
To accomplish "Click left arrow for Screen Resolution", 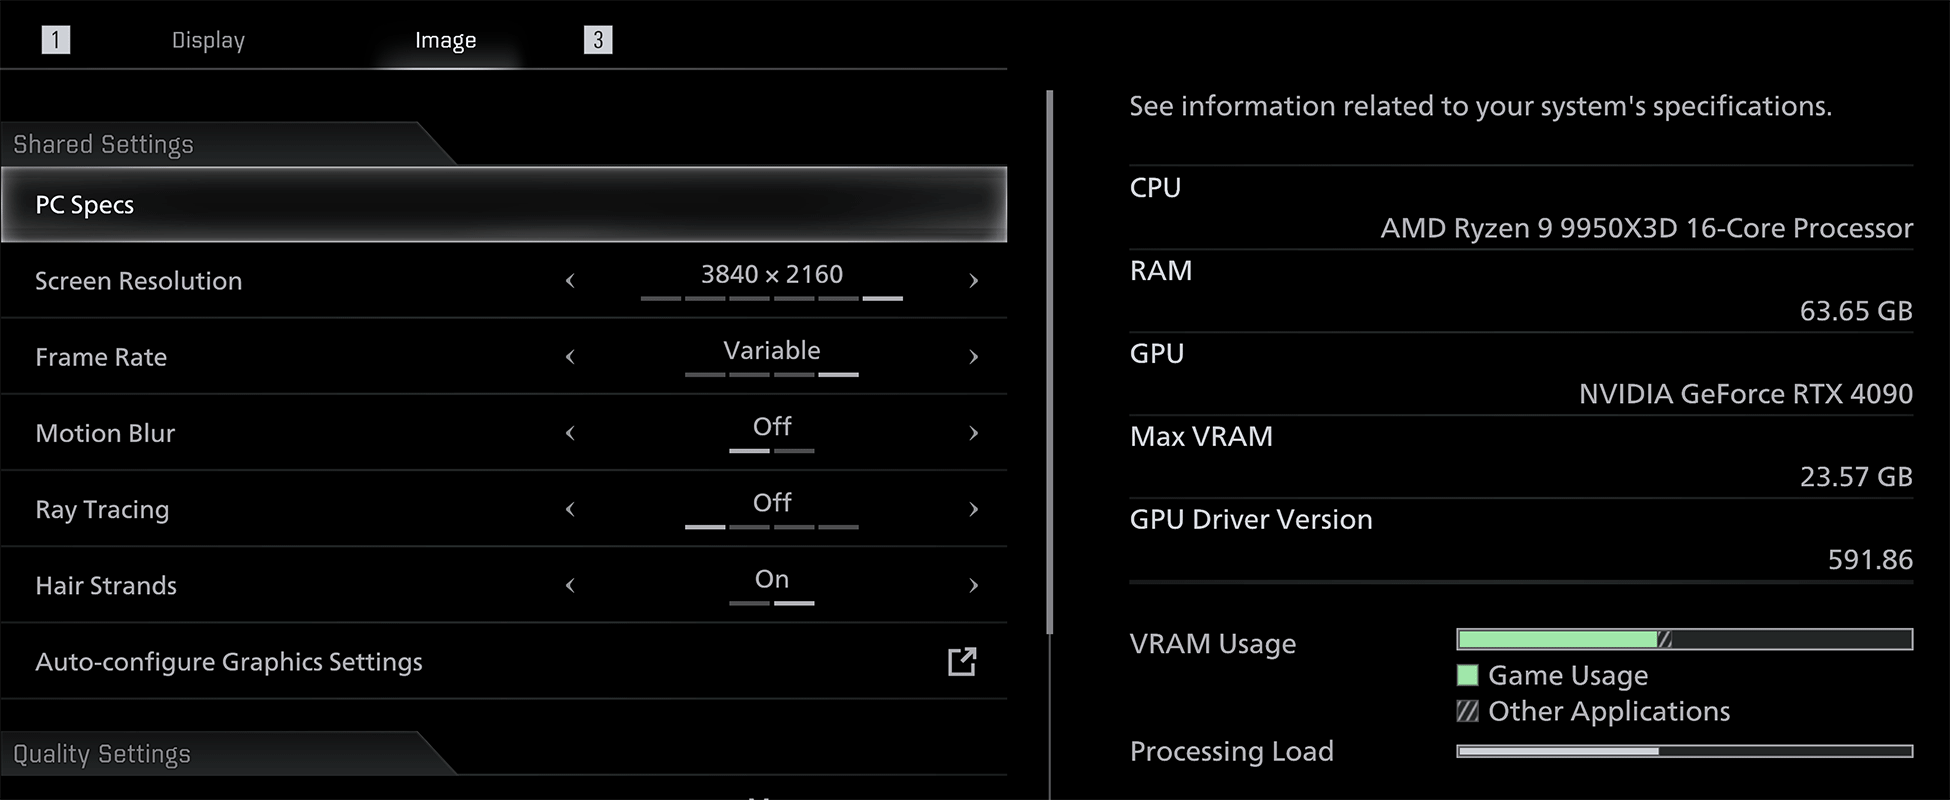I will point(570,281).
